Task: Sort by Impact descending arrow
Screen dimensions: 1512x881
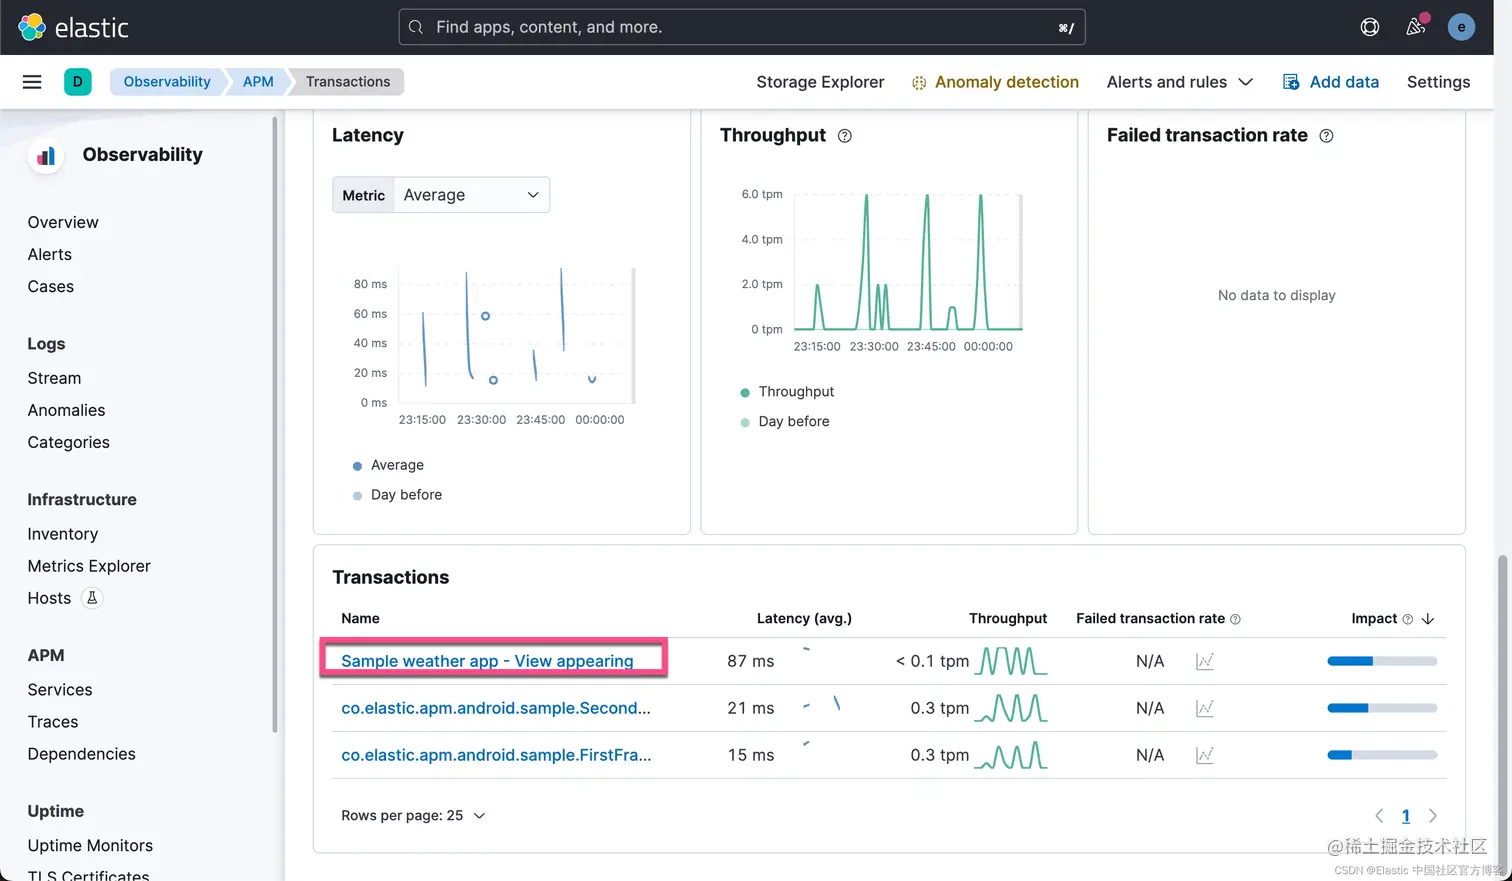Action: click(1428, 619)
